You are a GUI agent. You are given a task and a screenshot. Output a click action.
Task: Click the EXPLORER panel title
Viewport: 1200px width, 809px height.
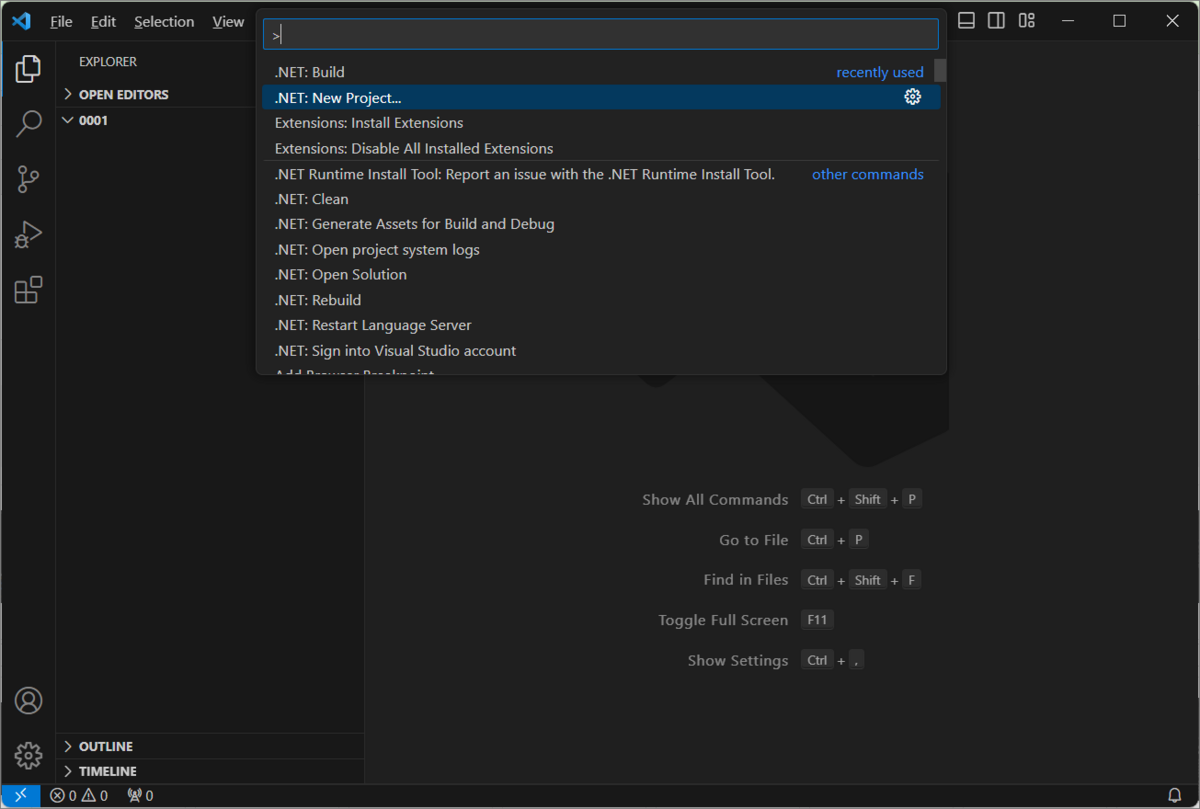pyautogui.click(x=108, y=61)
